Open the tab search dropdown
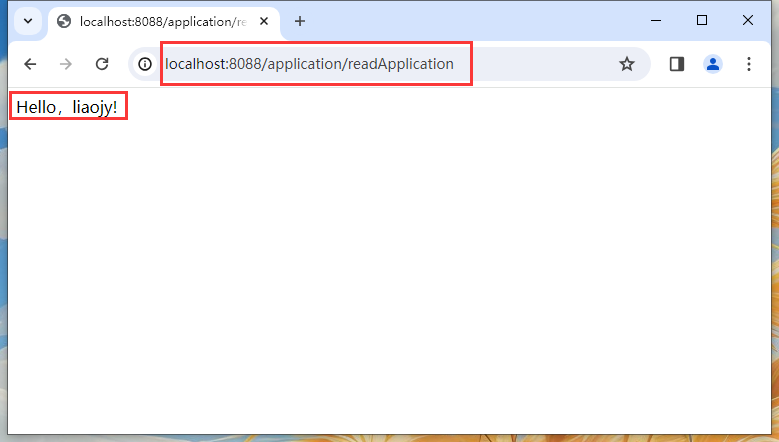This screenshot has width=779, height=442. tap(28, 21)
